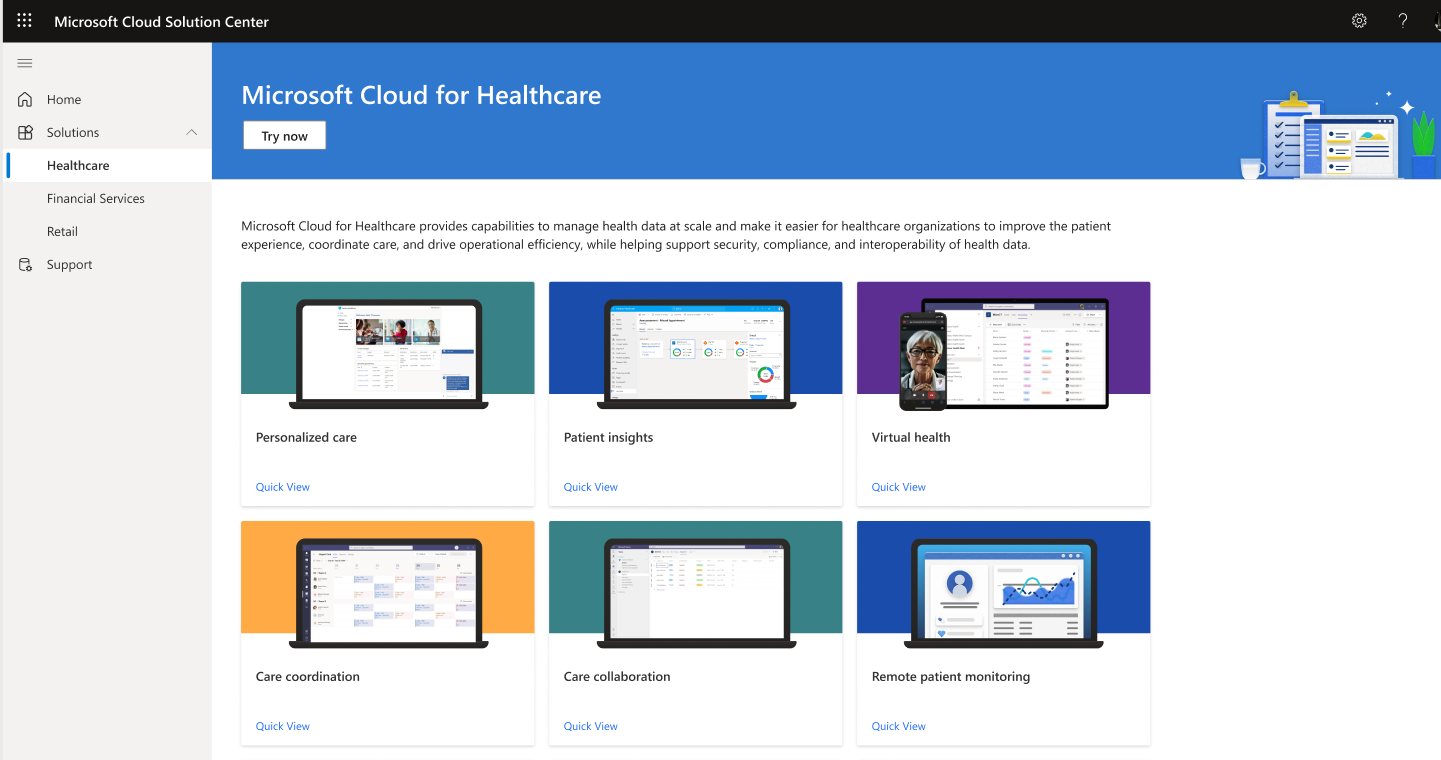The image size is (1441, 760).
Task: Open the app launcher waffle icon
Action: [25, 21]
